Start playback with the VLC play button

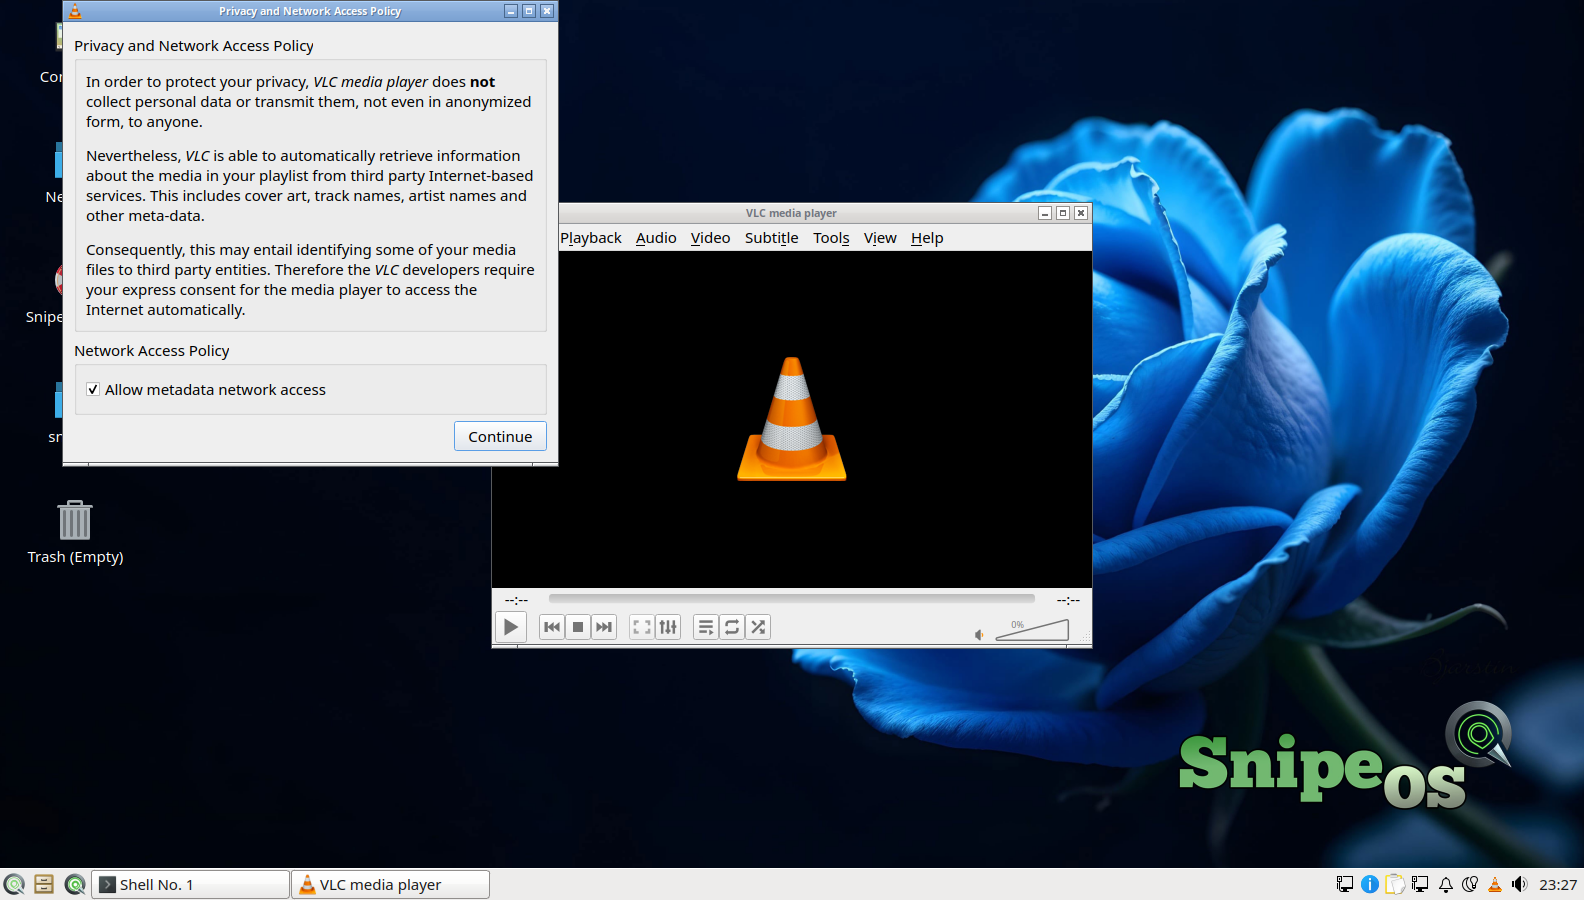click(510, 627)
